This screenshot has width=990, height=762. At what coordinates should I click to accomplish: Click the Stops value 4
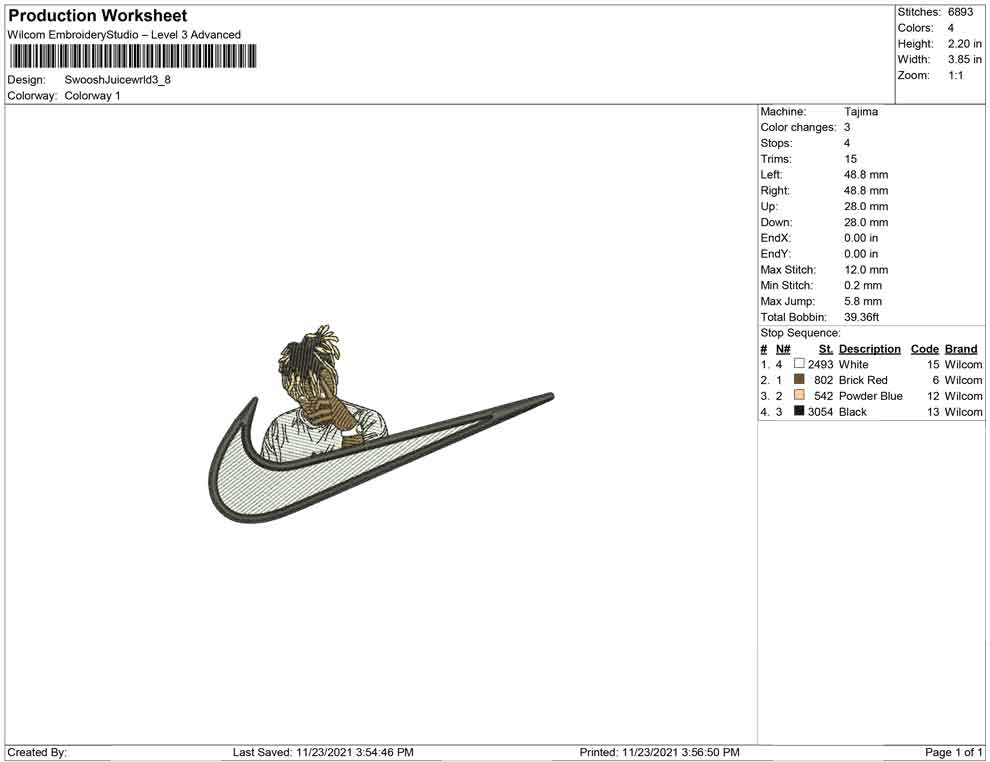point(847,143)
